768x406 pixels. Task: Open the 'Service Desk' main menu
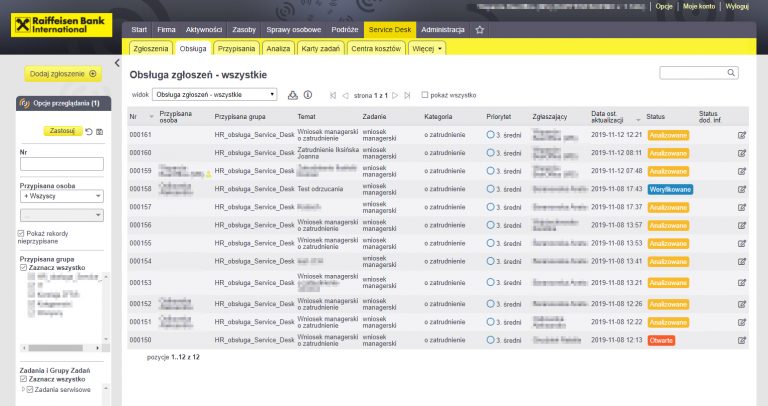click(x=390, y=30)
